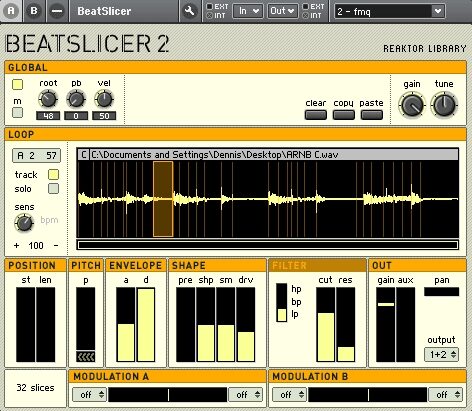Change output 1+2 selector

441,354
